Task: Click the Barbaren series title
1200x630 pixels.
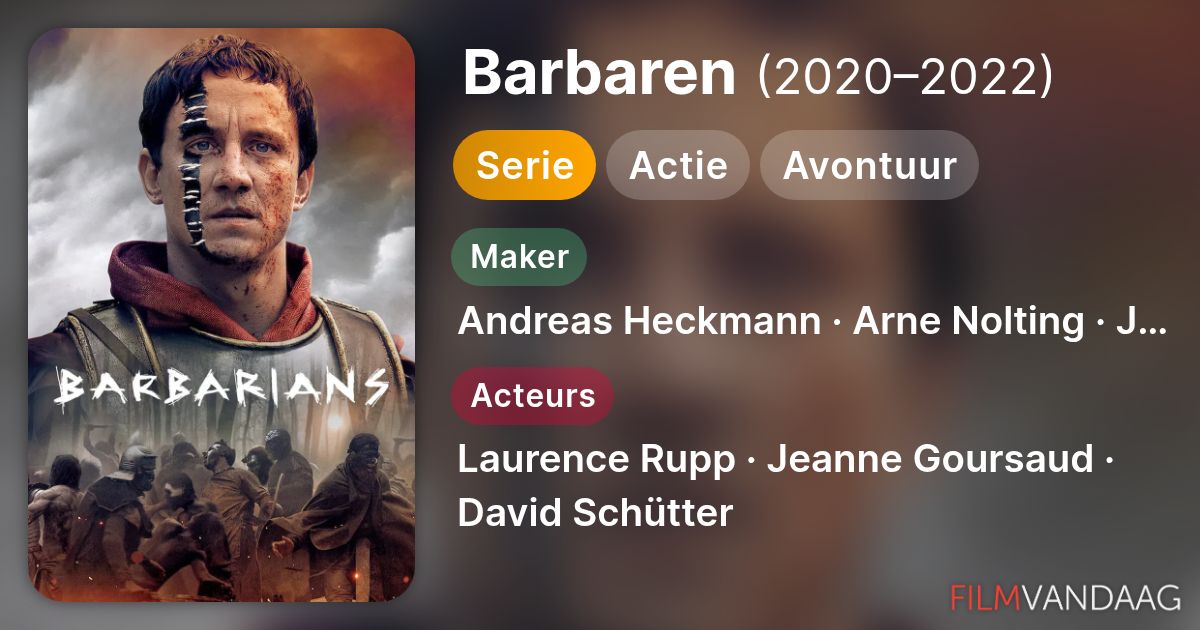Action: pos(599,73)
